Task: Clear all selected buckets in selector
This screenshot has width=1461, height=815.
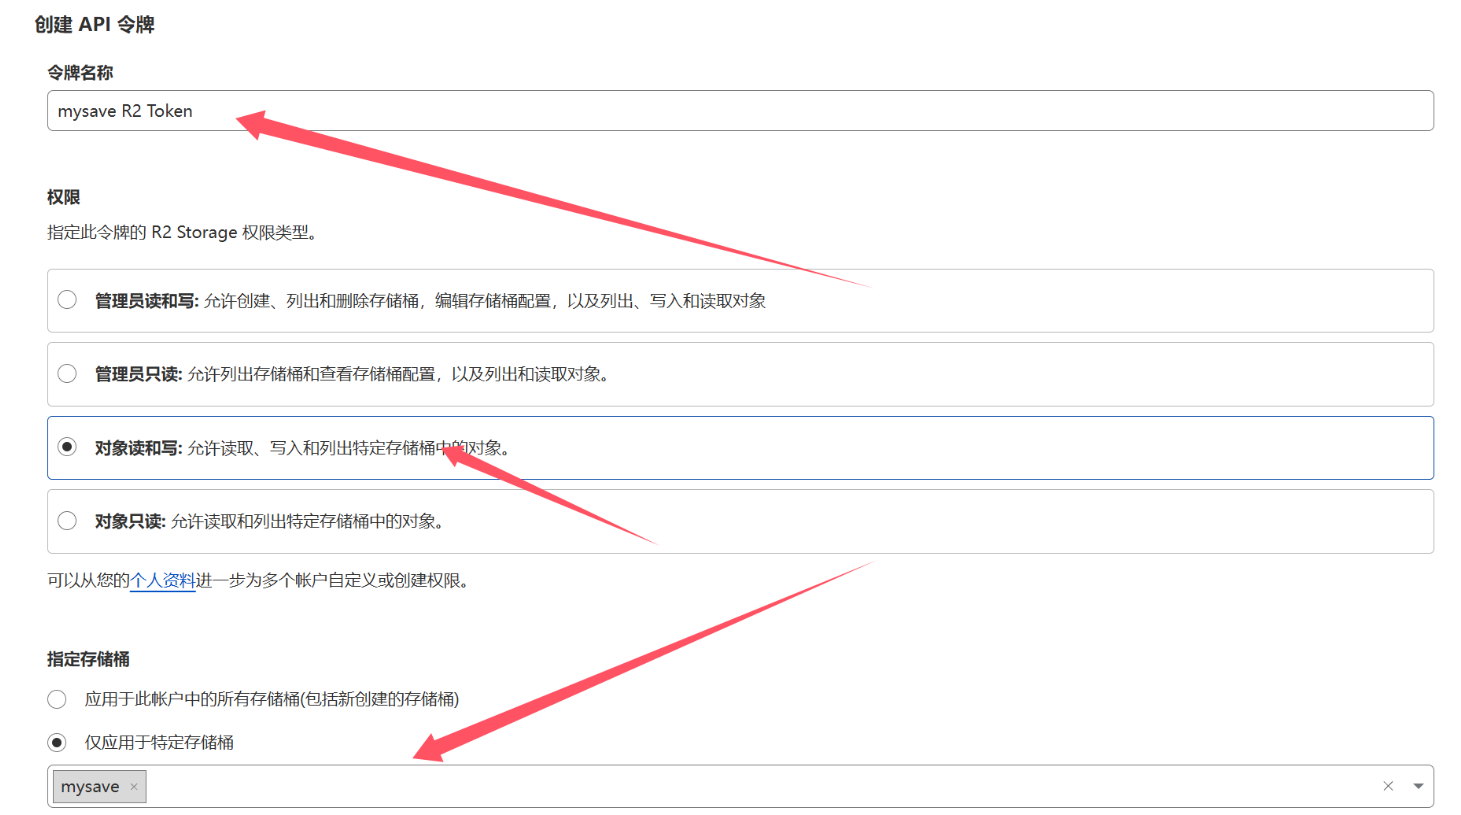Action: click(x=1388, y=786)
